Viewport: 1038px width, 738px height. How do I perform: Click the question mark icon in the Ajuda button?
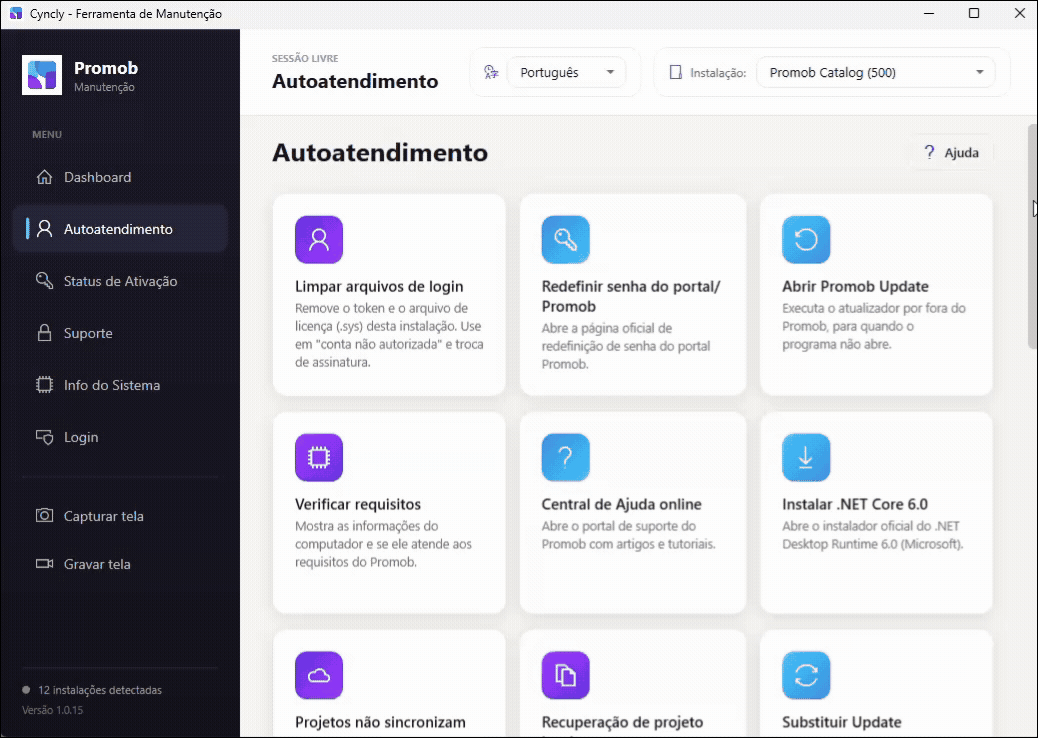coord(929,152)
